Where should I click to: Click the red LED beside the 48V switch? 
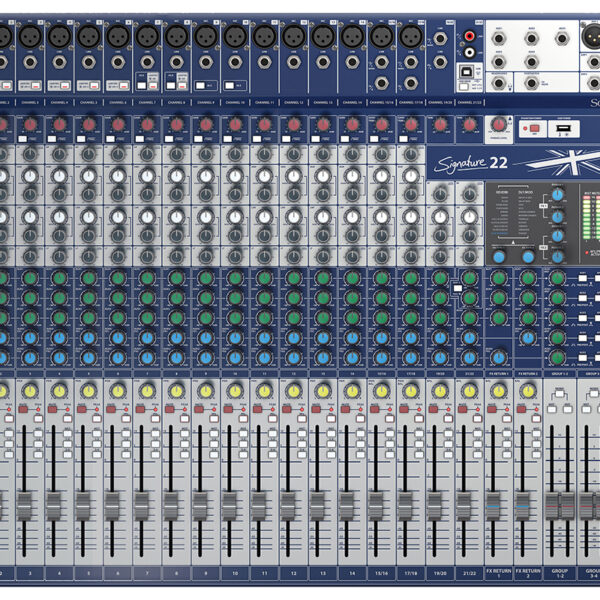[x=525, y=129]
